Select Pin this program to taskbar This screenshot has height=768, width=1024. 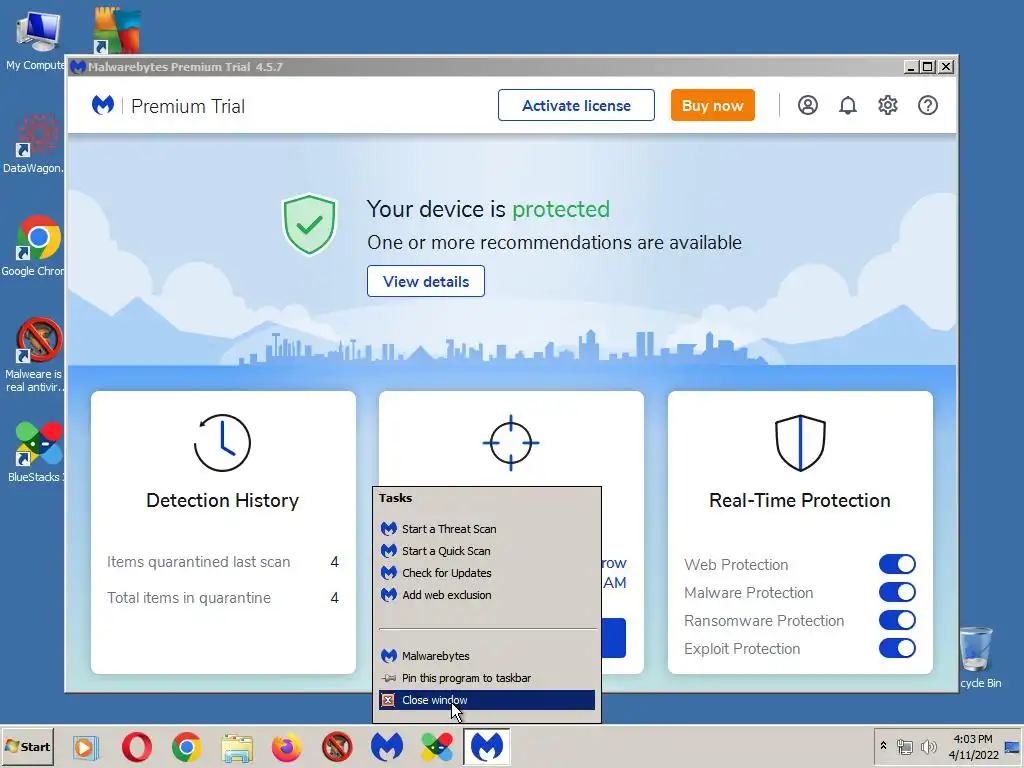pyautogui.click(x=487, y=678)
